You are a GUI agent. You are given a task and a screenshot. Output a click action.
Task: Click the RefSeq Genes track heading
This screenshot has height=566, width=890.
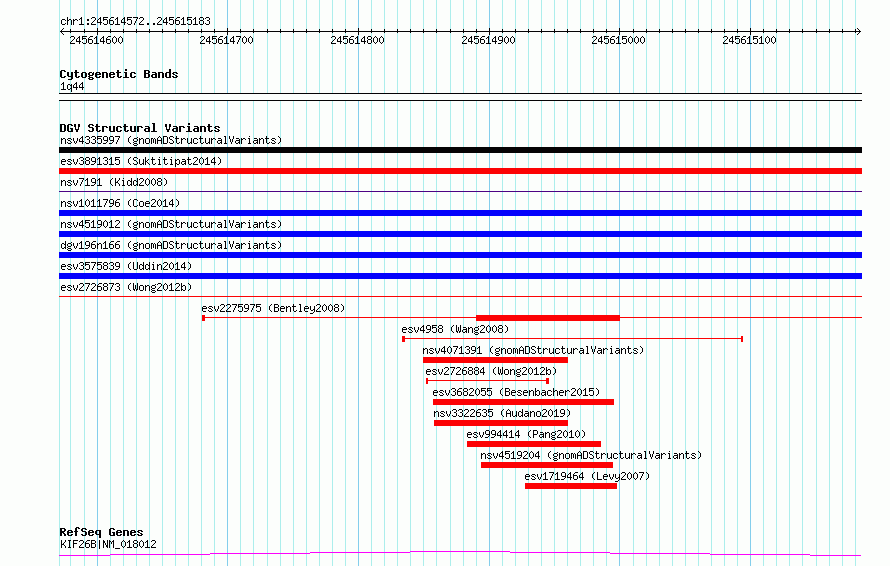click(x=101, y=532)
